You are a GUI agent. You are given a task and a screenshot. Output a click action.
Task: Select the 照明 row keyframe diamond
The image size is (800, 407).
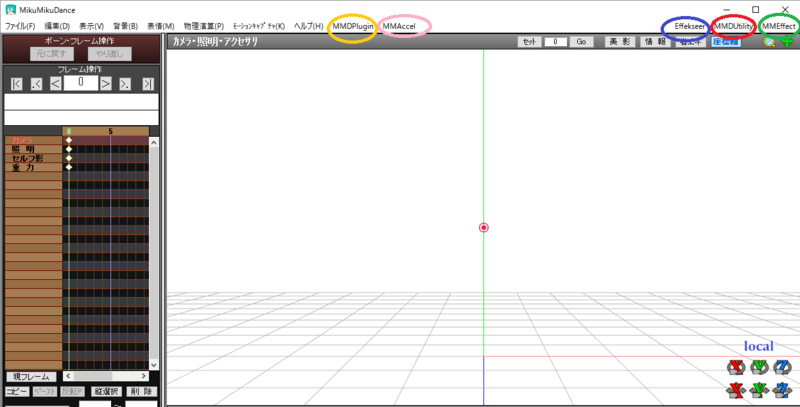69,149
